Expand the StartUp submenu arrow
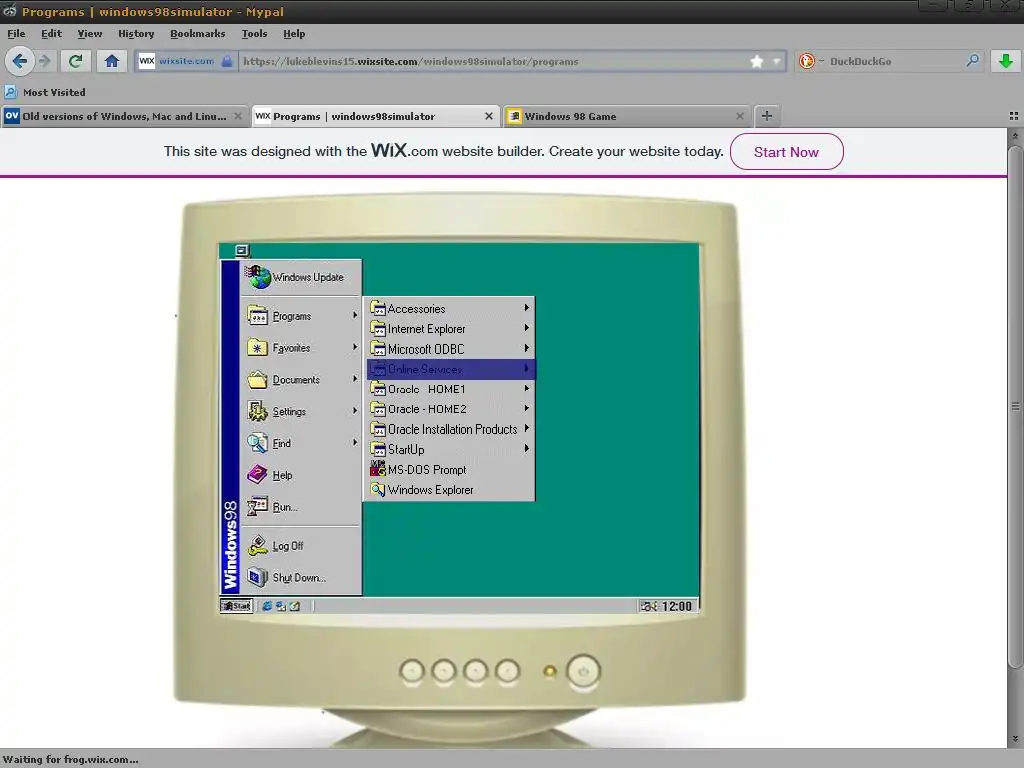This screenshot has height=768, width=1024. pyautogui.click(x=526, y=449)
